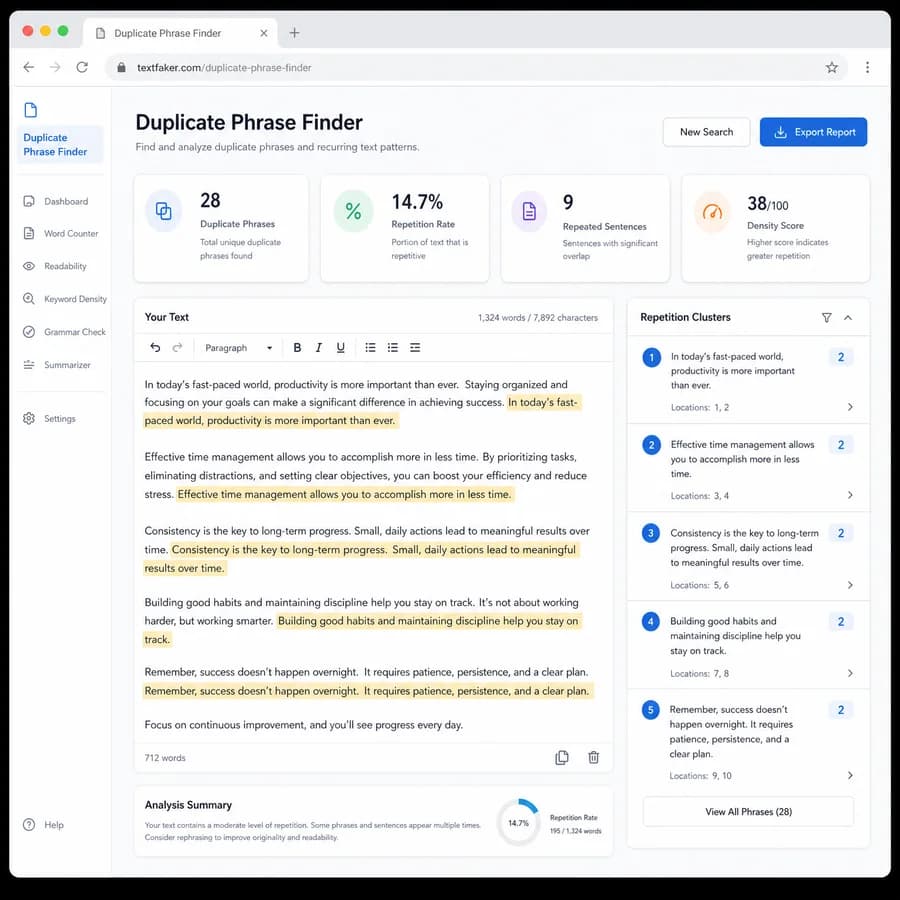Open Grammar Check in the sidebar
The width and height of the screenshot is (900, 900).
(x=63, y=332)
